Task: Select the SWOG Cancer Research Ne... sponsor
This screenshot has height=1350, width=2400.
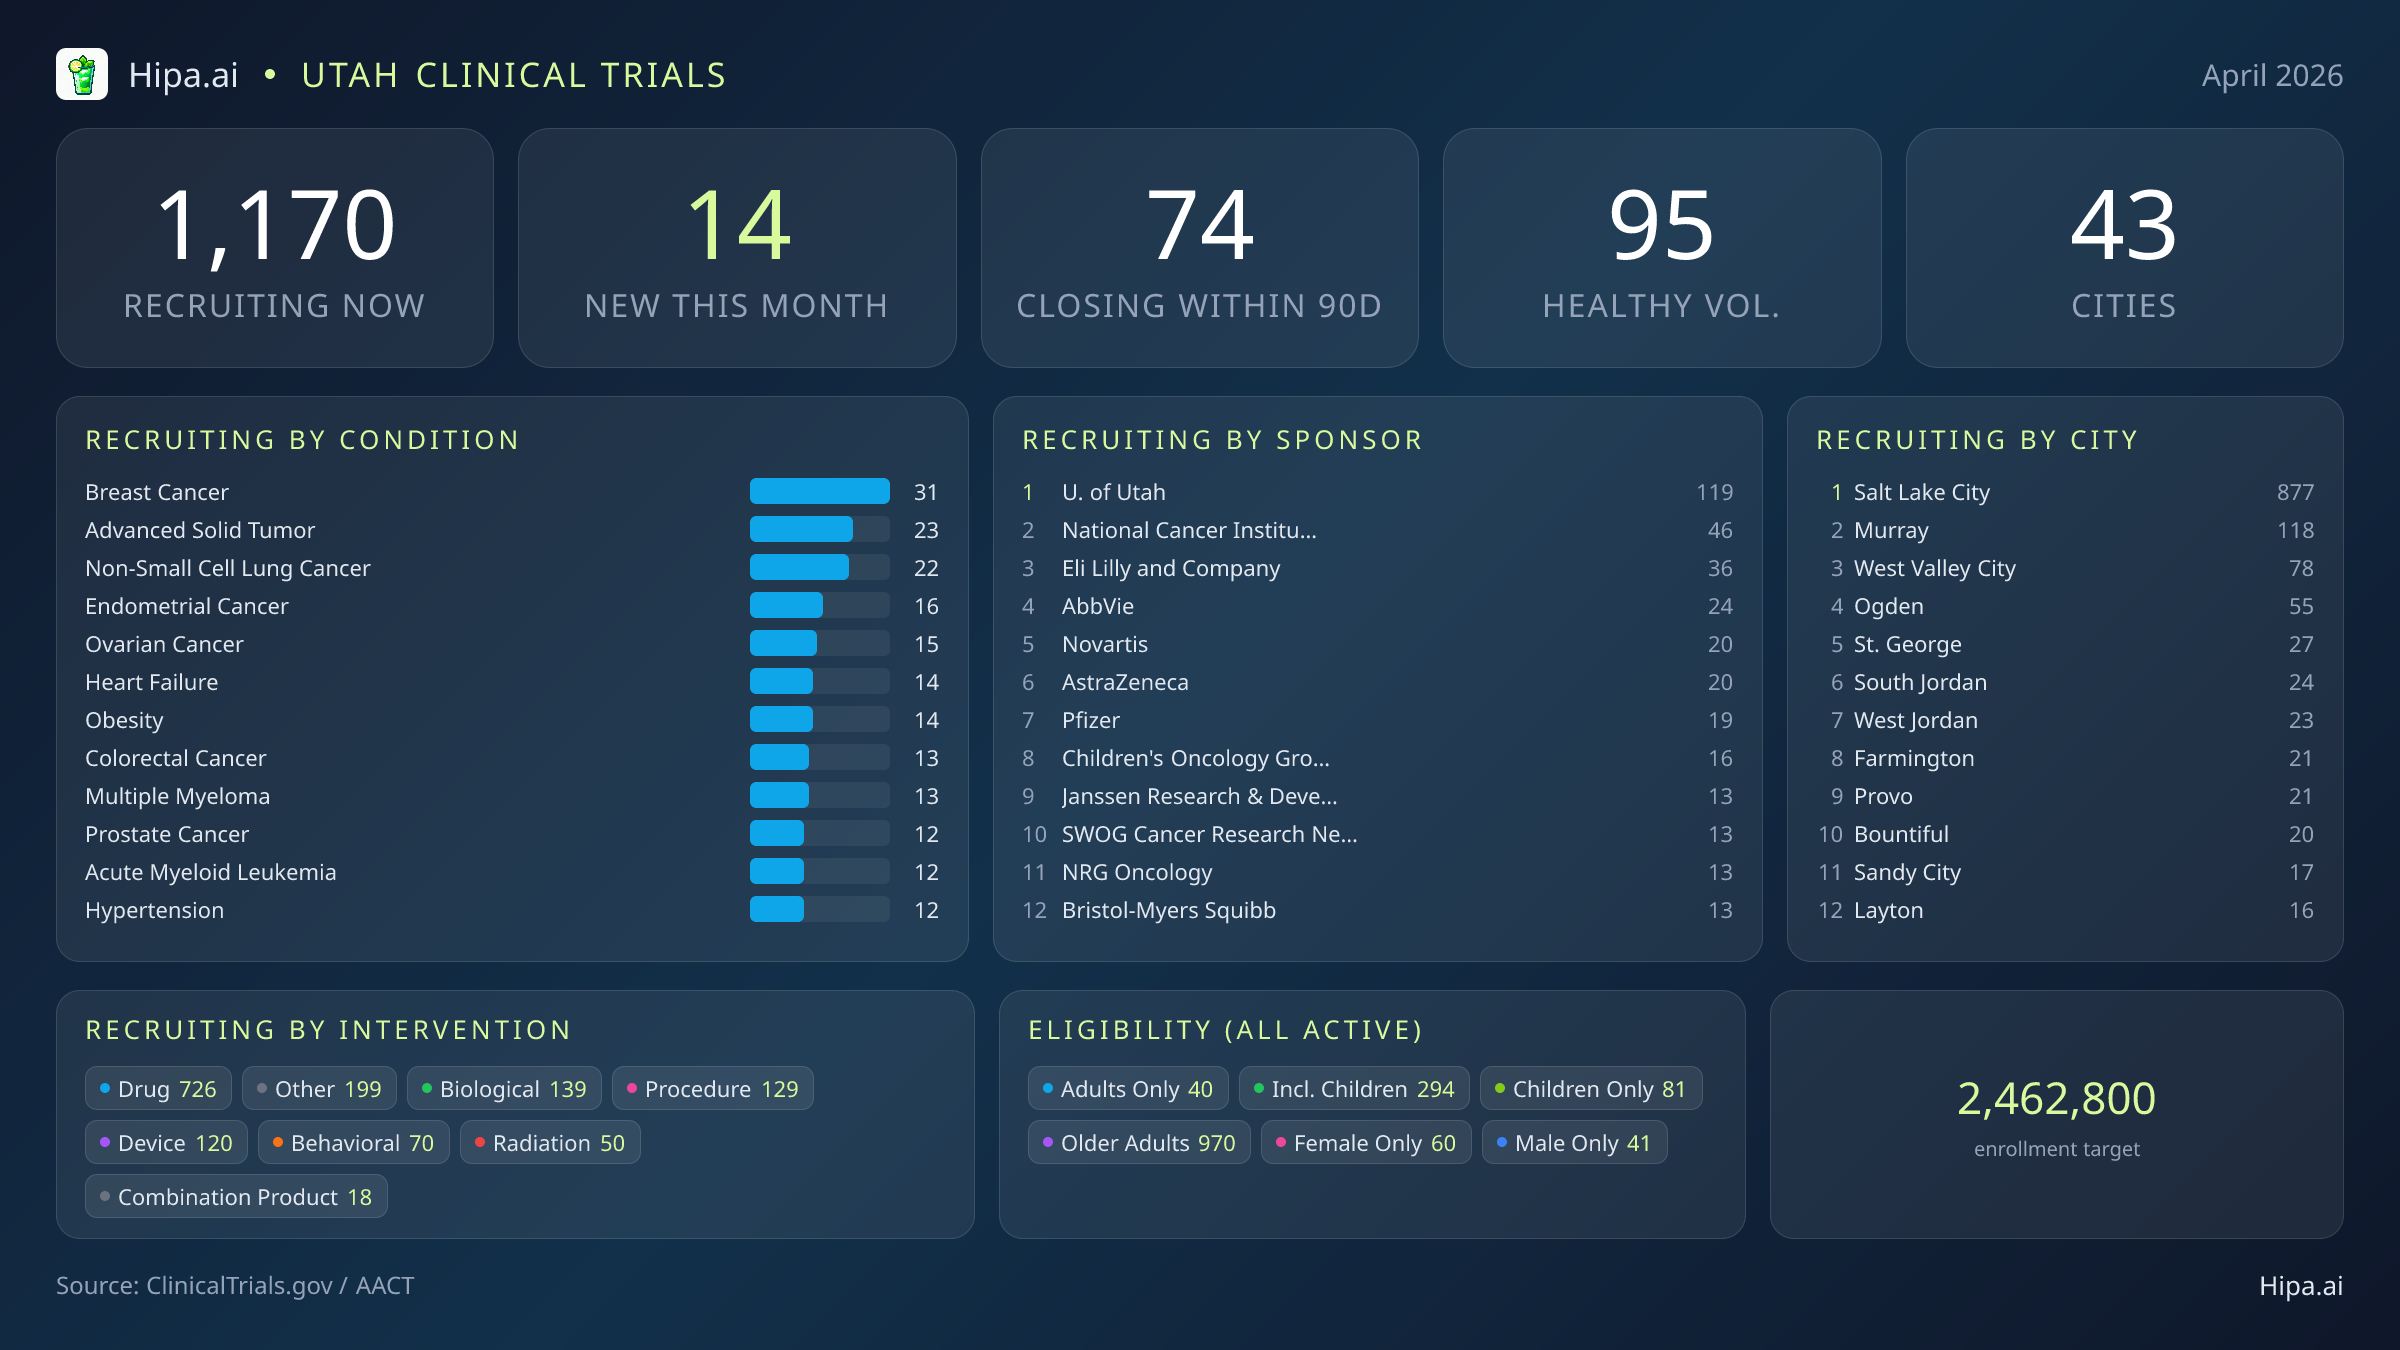Action: click(1377, 834)
